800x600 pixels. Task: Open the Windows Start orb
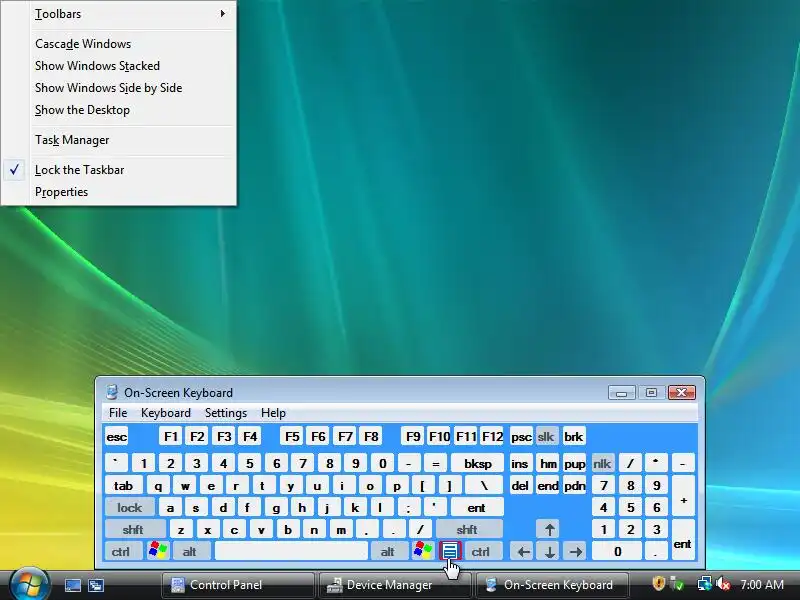point(29,585)
